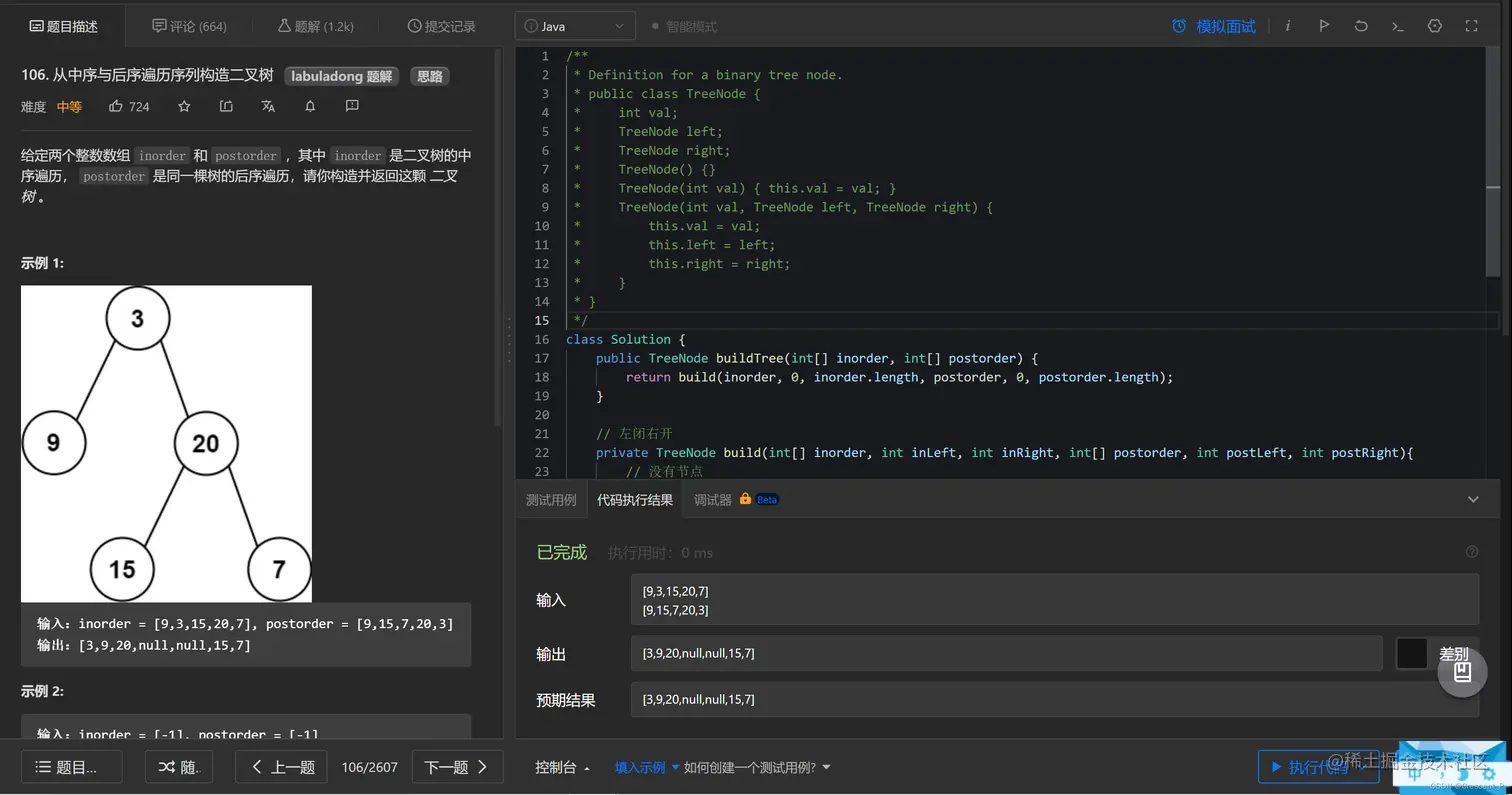Pick a random problem with 随 button
The image size is (1512, 795).
pos(180,767)
